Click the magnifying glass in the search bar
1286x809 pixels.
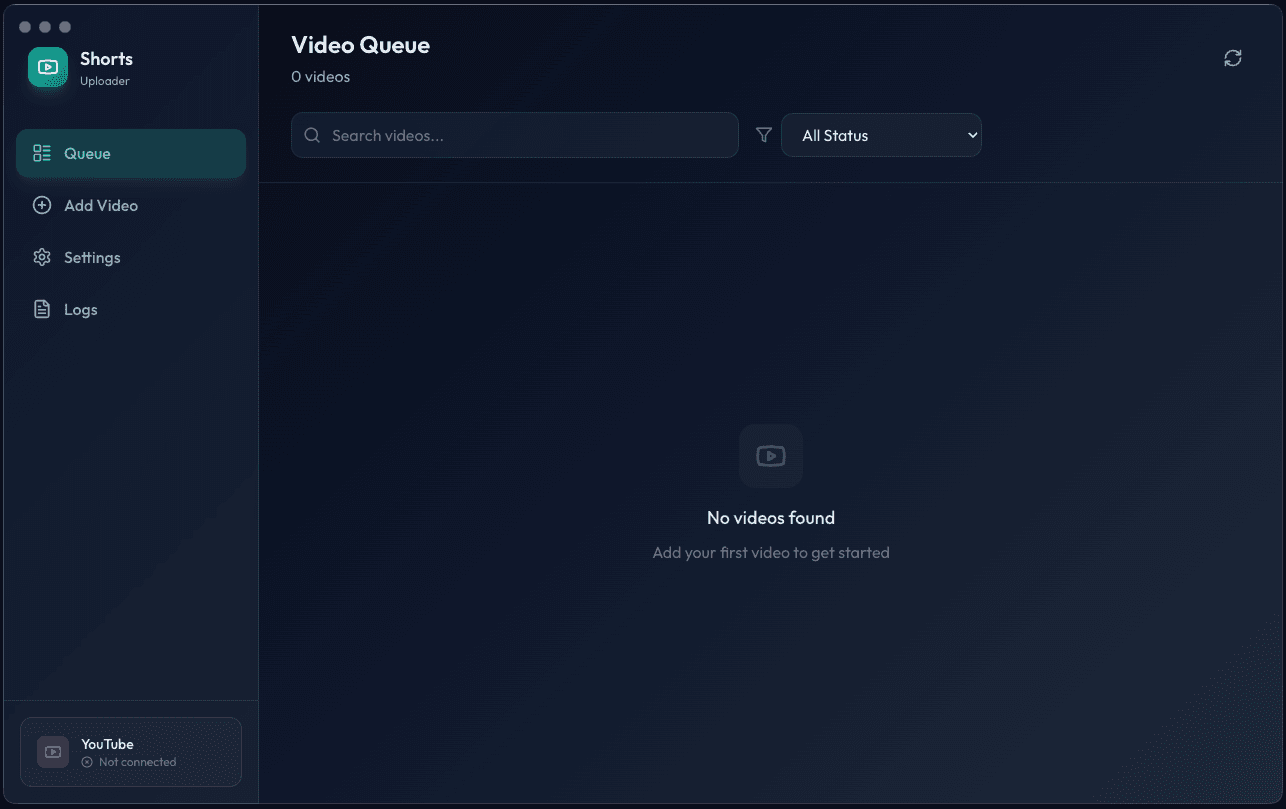[311, 134]
